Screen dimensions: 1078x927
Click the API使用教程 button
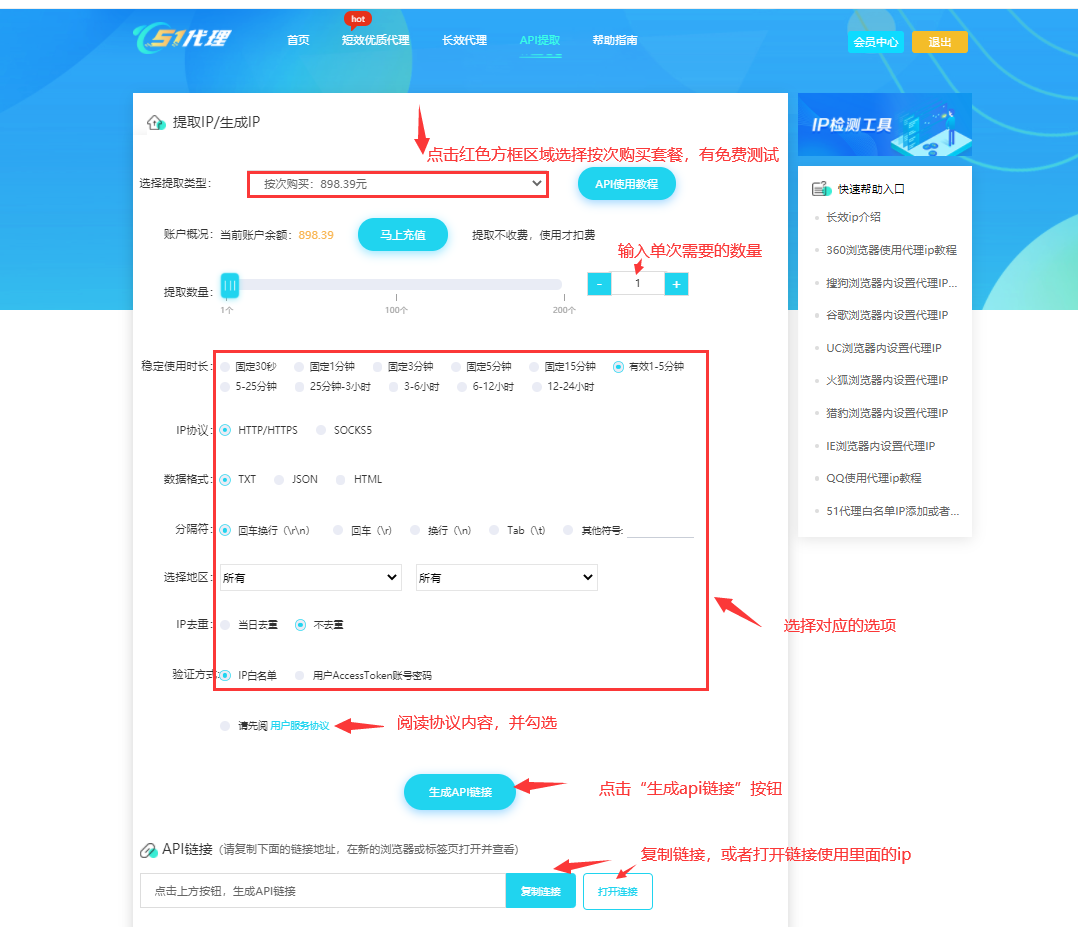[626, 184]
